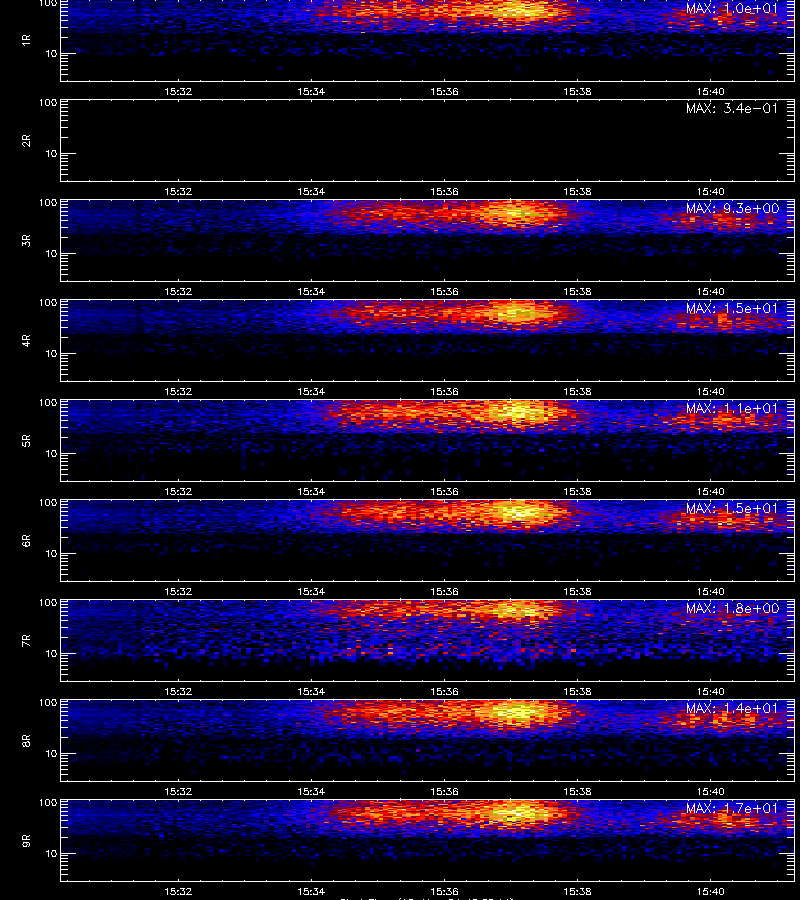Click the "100" y-axis value of panel 2R
Image resolution: width=800 pixels, height=900 pixels.
click(x=48, y=103)
